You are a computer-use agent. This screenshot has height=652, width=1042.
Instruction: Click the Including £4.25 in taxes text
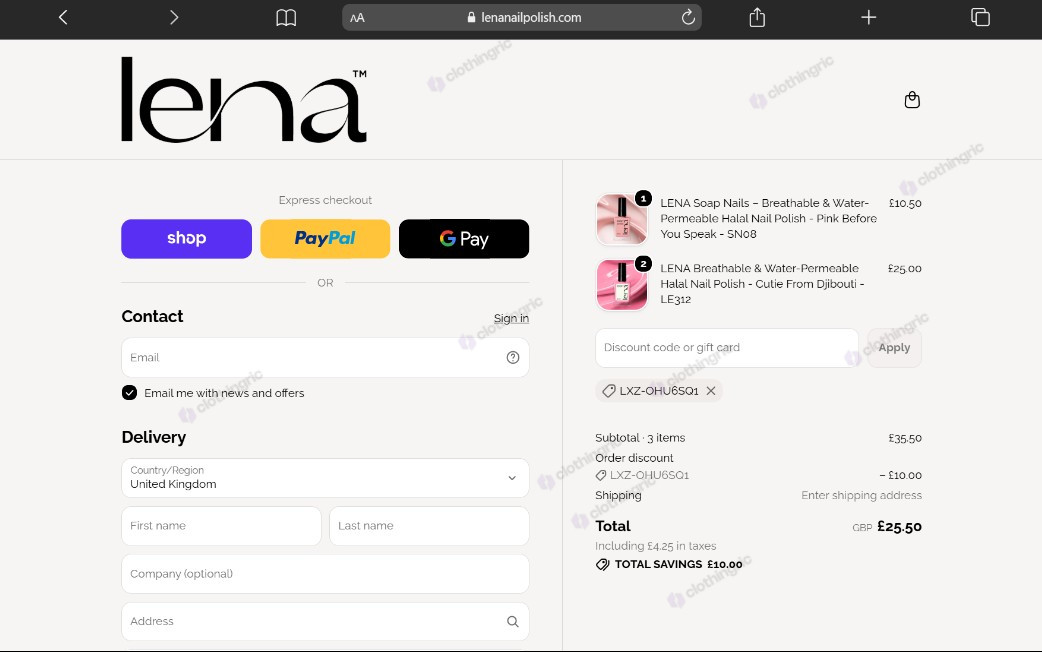click(655, 546)
